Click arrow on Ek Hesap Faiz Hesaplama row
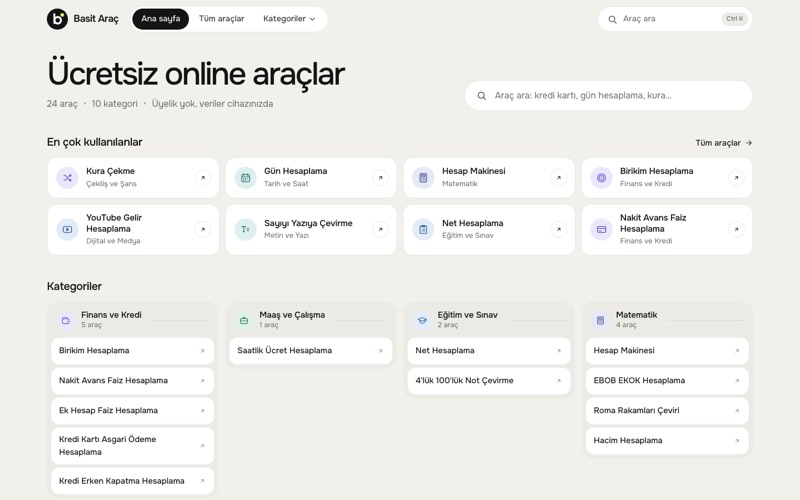 point(203,411)
